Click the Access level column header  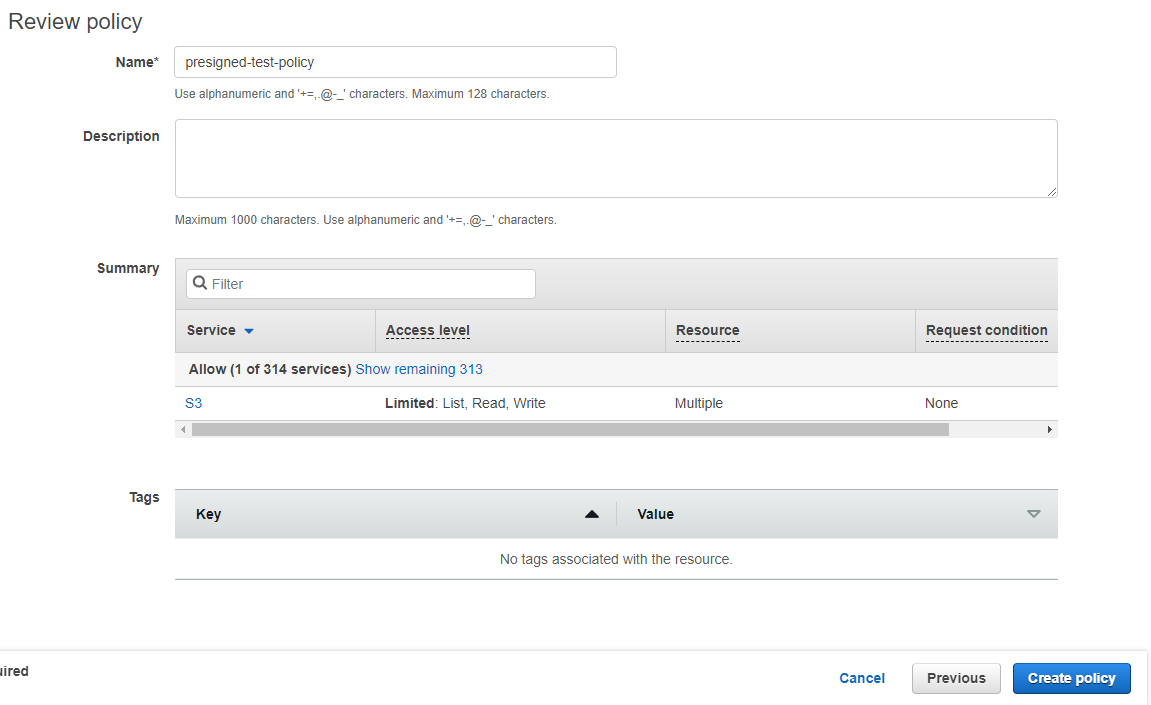tap(428, 330)
